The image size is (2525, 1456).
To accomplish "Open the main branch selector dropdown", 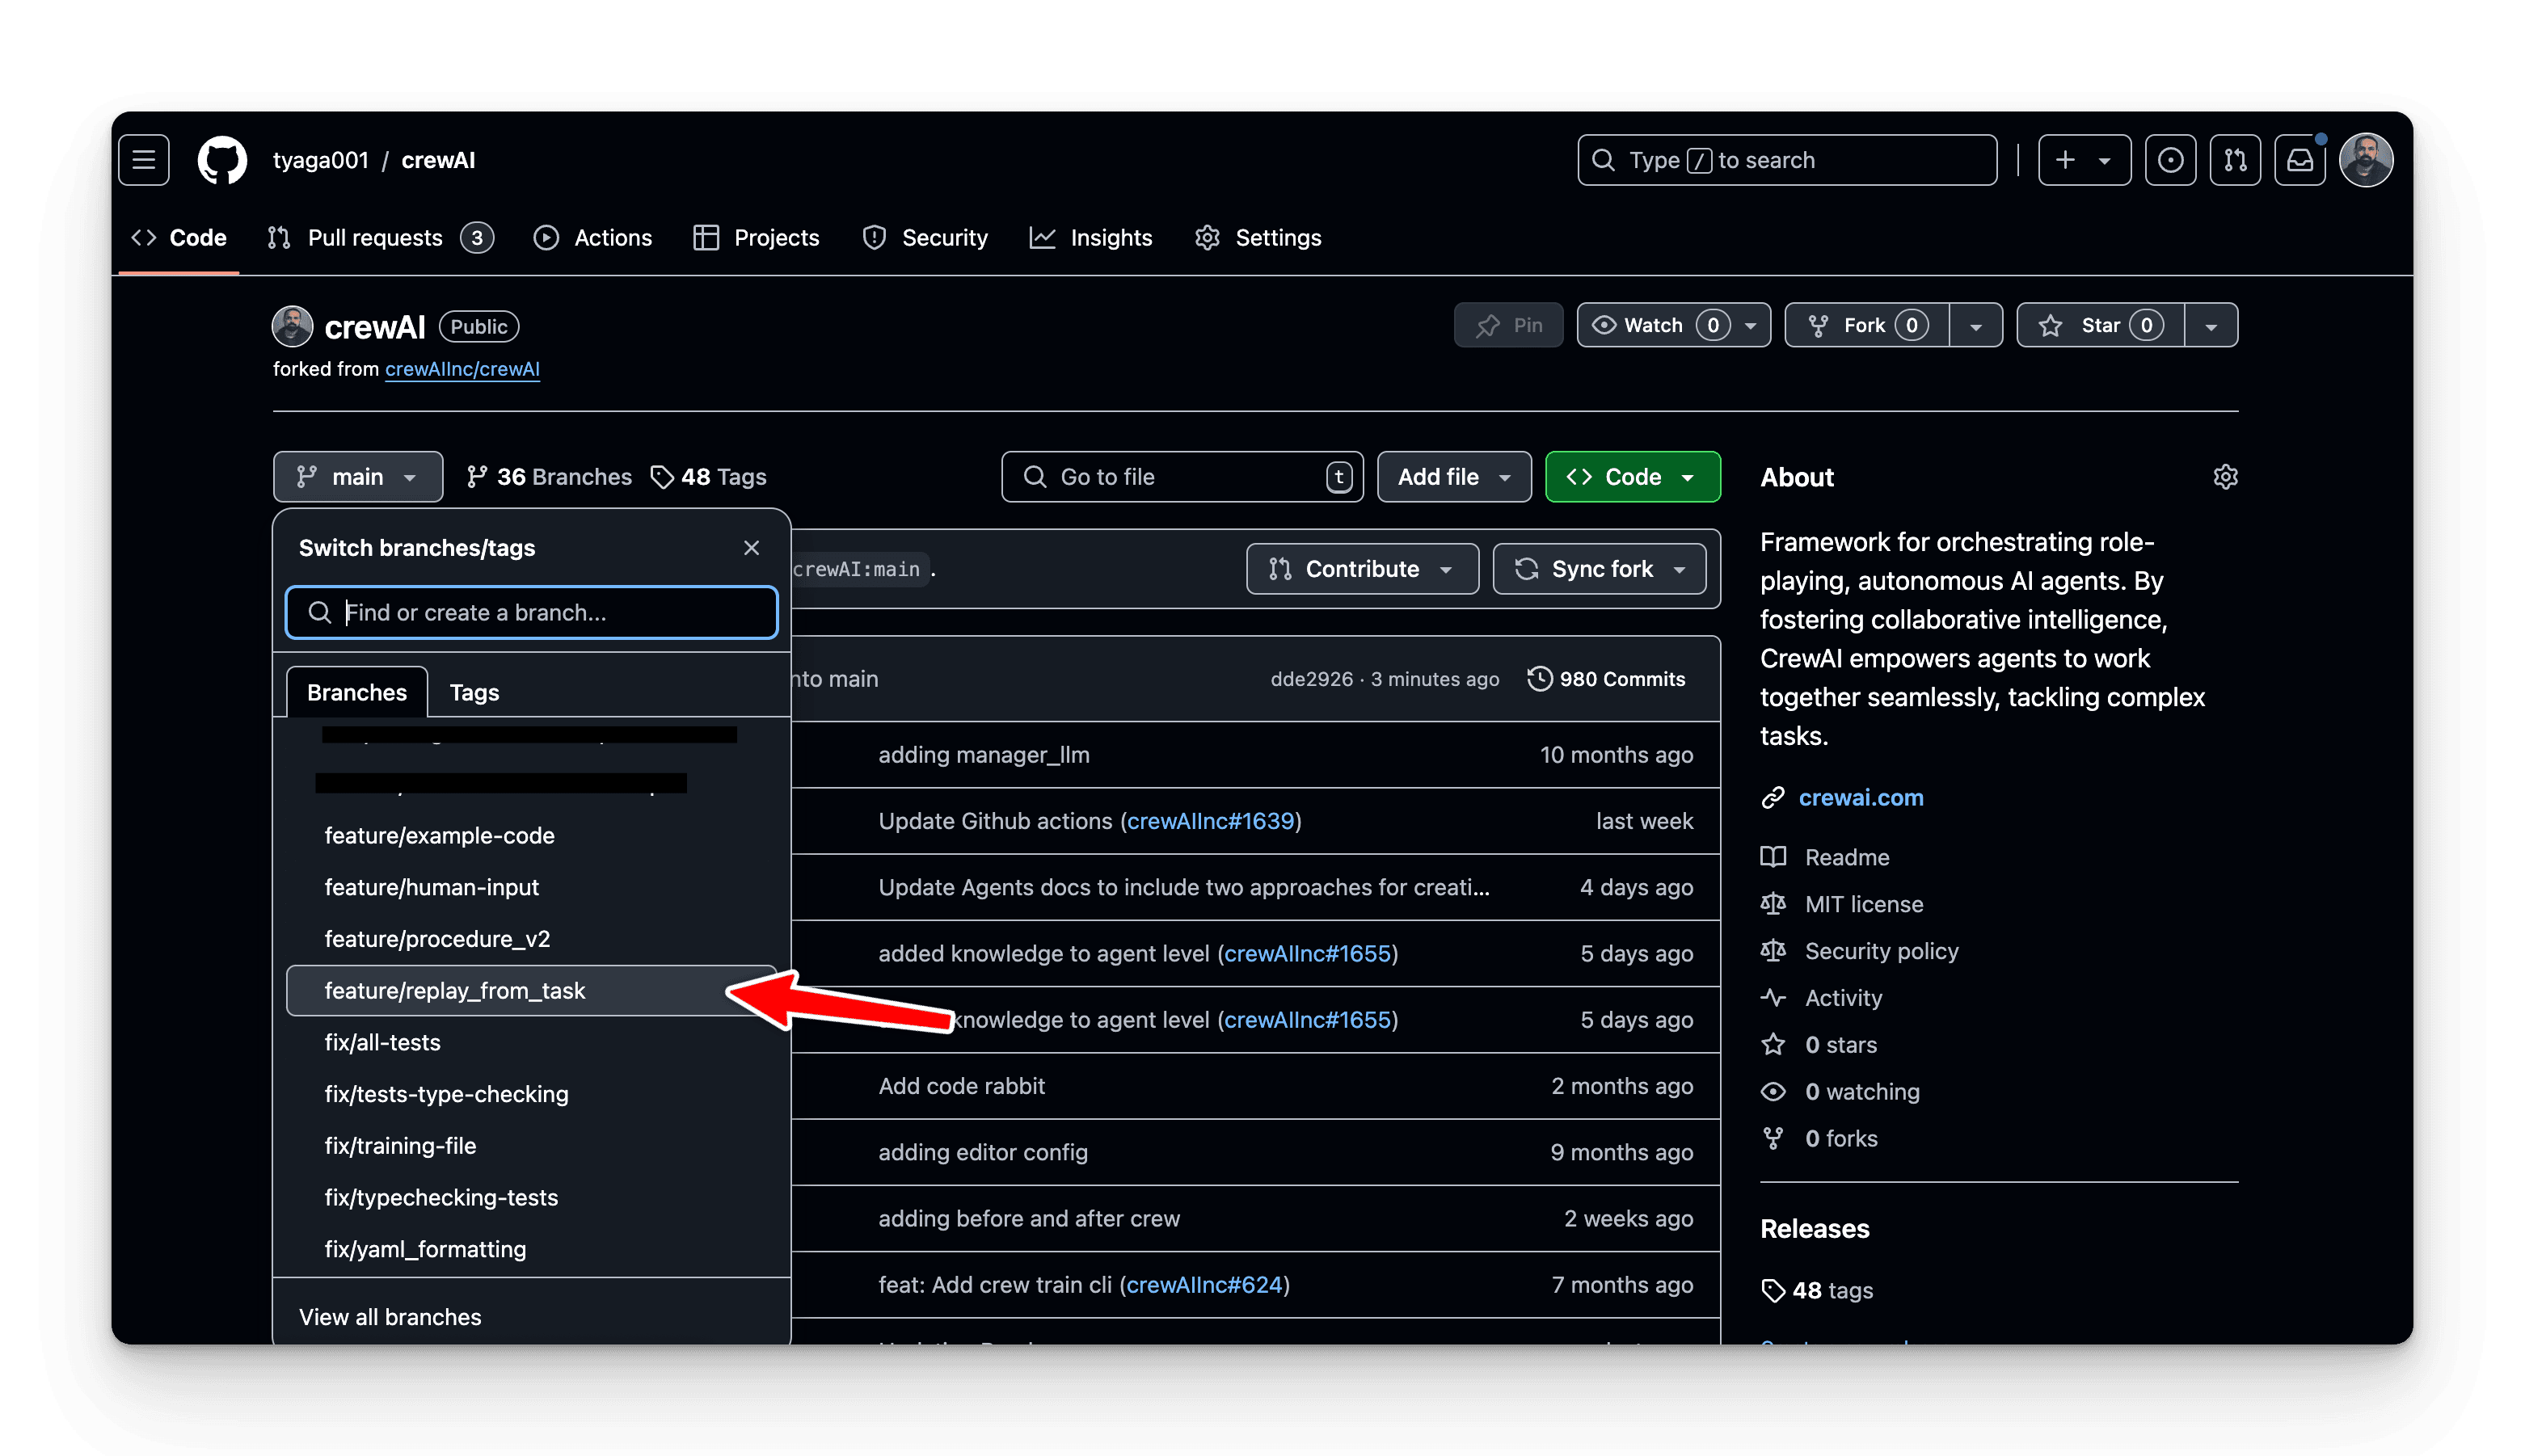I will point(357,477).
